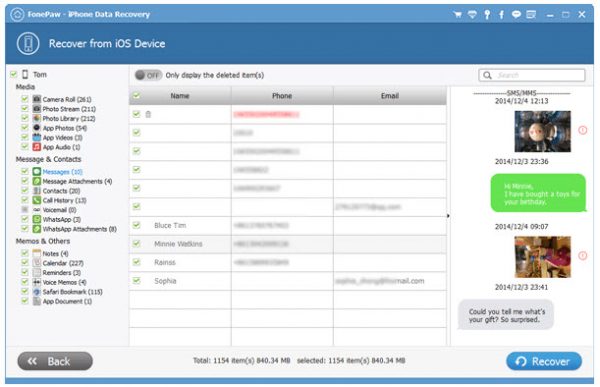Click the App Photos icon
Viewport: 600px width, 387px height.
pos(37,128)
